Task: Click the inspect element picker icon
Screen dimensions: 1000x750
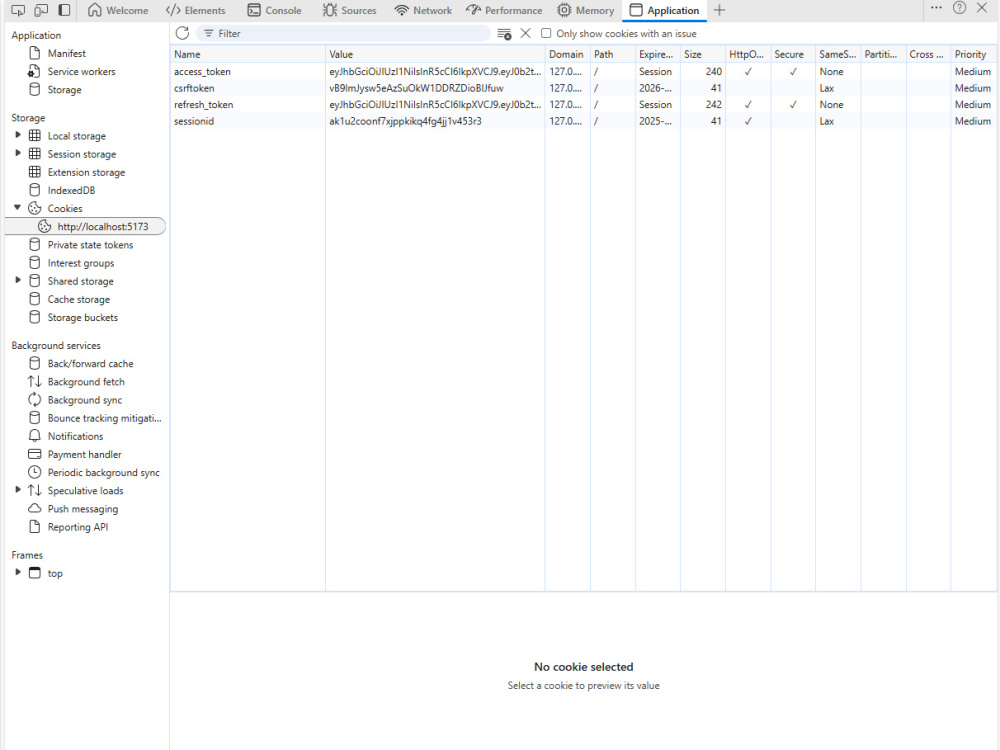Action: coord(18,10)
